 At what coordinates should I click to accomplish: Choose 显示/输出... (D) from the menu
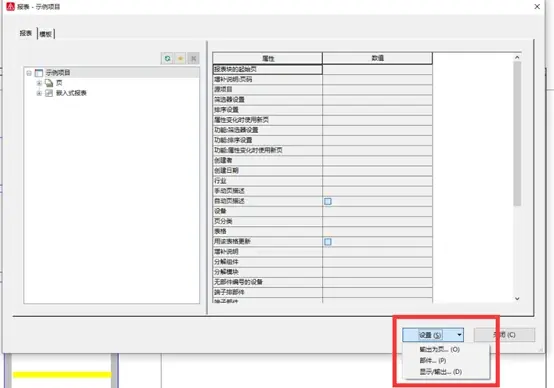pyautogui.click(x=441, y=372)
